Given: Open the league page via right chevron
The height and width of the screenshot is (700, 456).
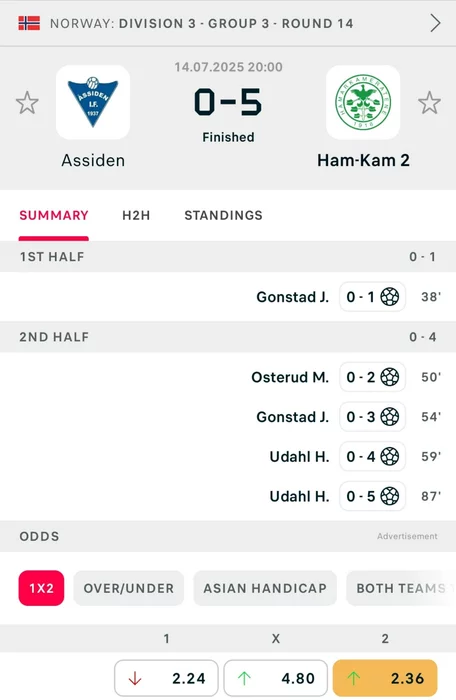Looking at the screenshot, I should (x=435, y=23).
